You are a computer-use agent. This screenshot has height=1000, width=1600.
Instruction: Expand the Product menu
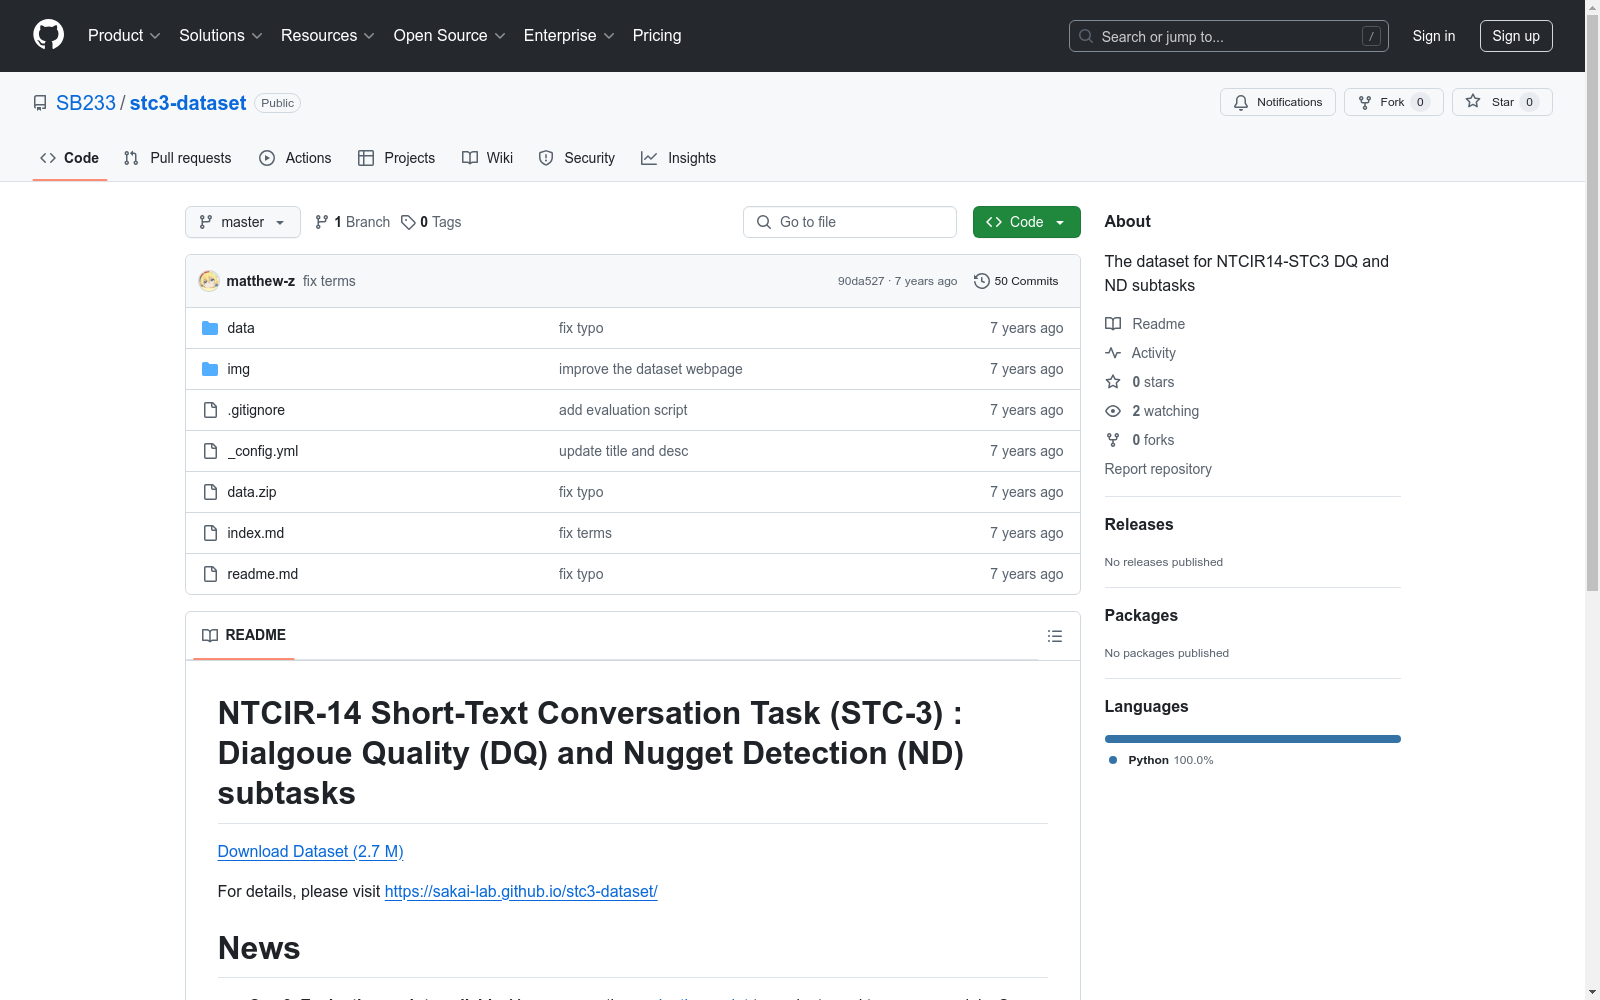pos(124,36)
